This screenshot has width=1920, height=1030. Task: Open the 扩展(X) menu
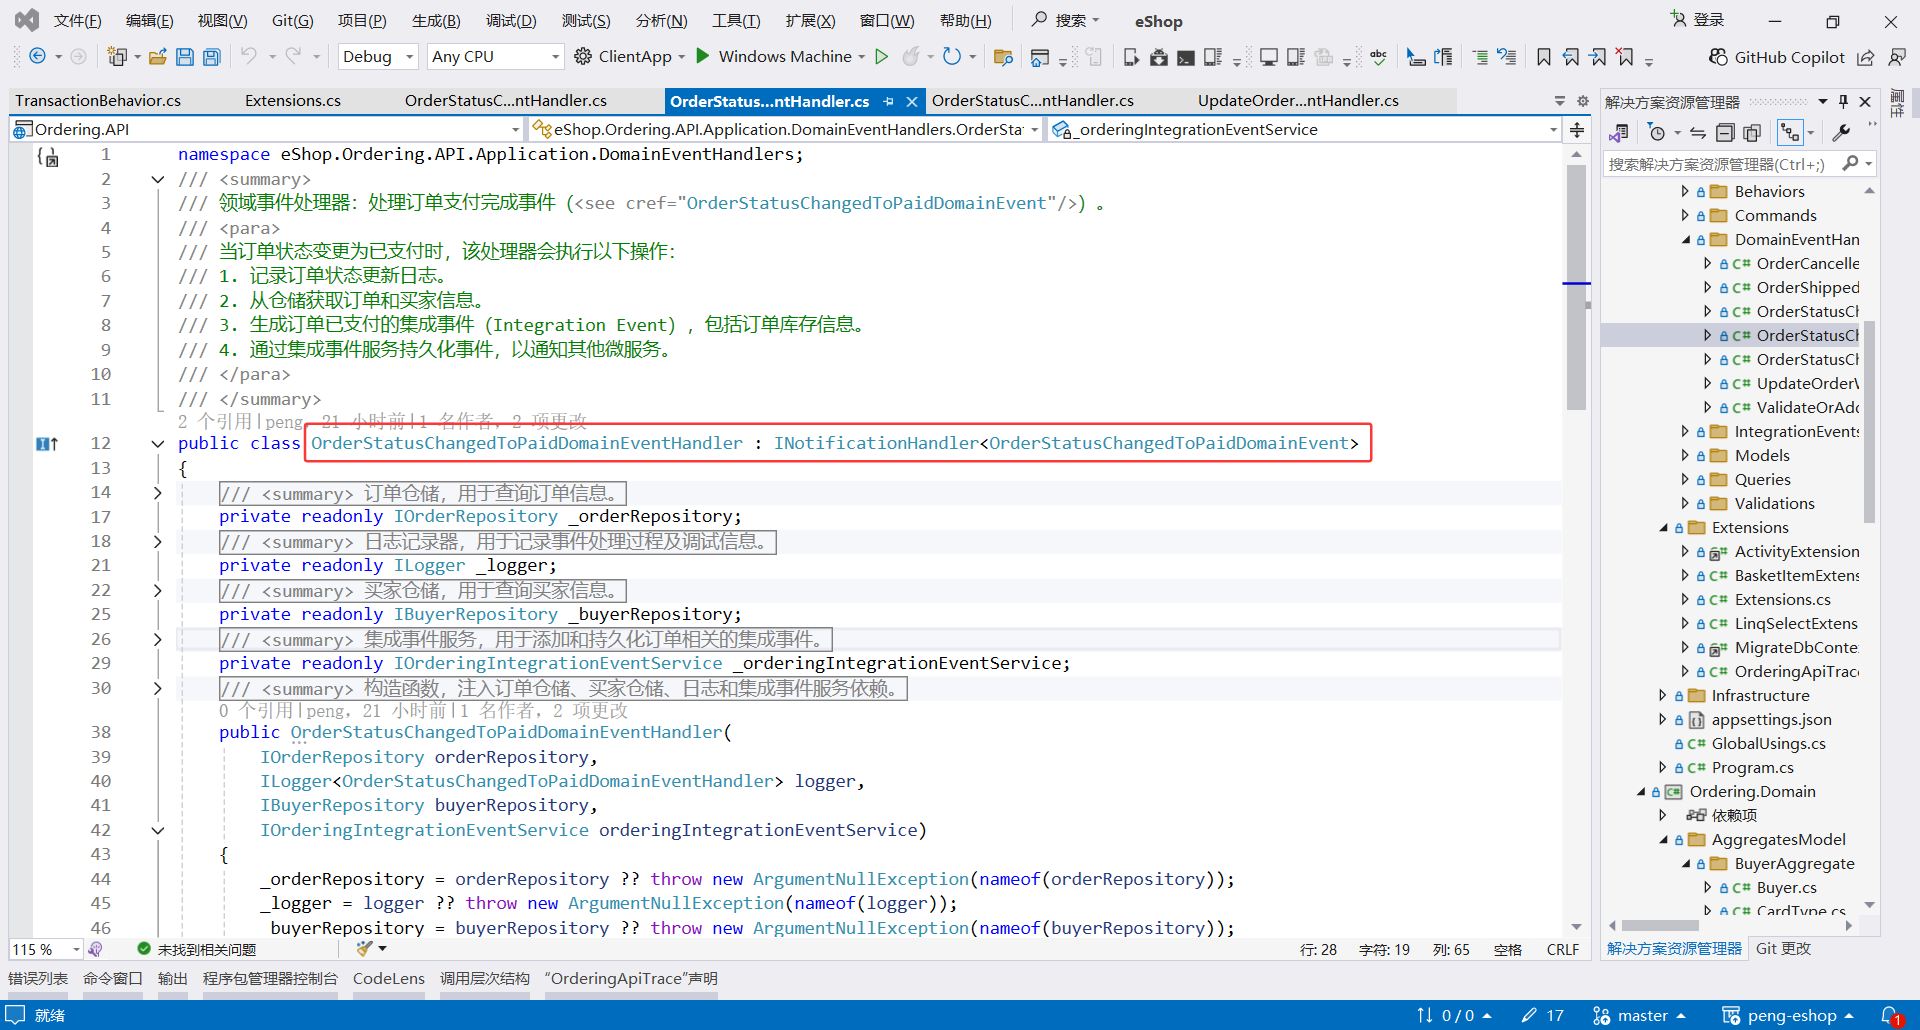[810, 21]
